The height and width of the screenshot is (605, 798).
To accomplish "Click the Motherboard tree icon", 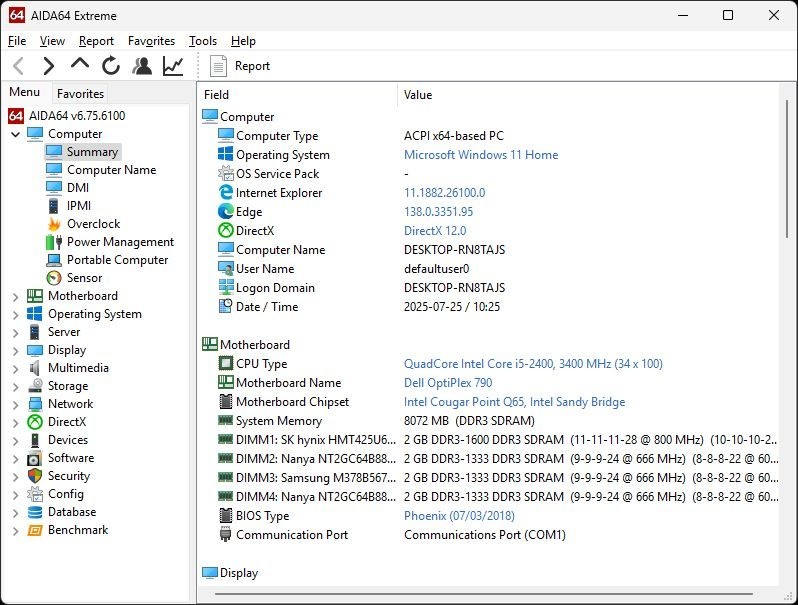I will pyautogui.click(x=35, y=296).
